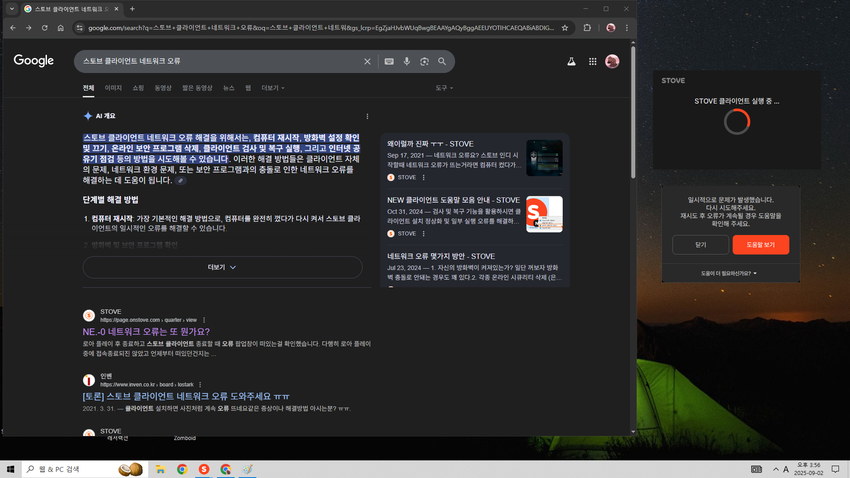This screenshot has width=850, height=478.
Task: Switch to 이미지 results tab
Action: tap(113, 88)
